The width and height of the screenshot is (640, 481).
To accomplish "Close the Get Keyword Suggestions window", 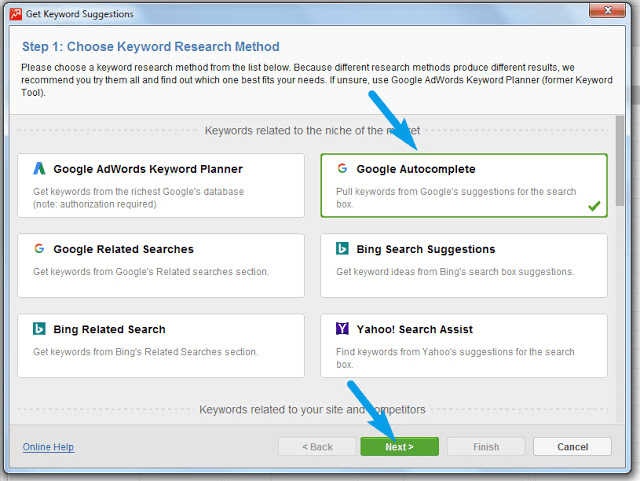I will [607, 10].
